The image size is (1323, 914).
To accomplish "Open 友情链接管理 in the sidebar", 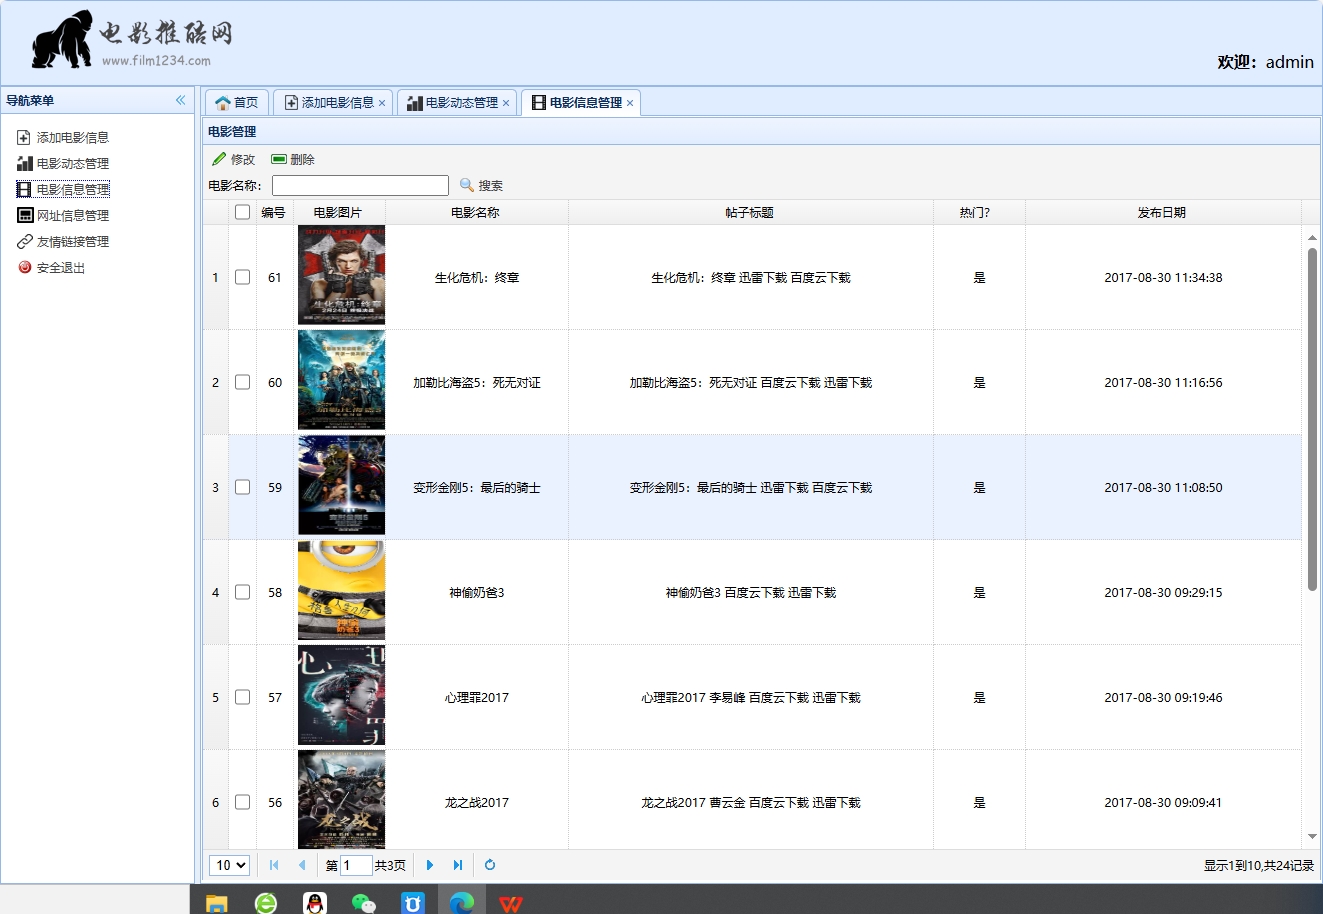I will coord(72,241).
